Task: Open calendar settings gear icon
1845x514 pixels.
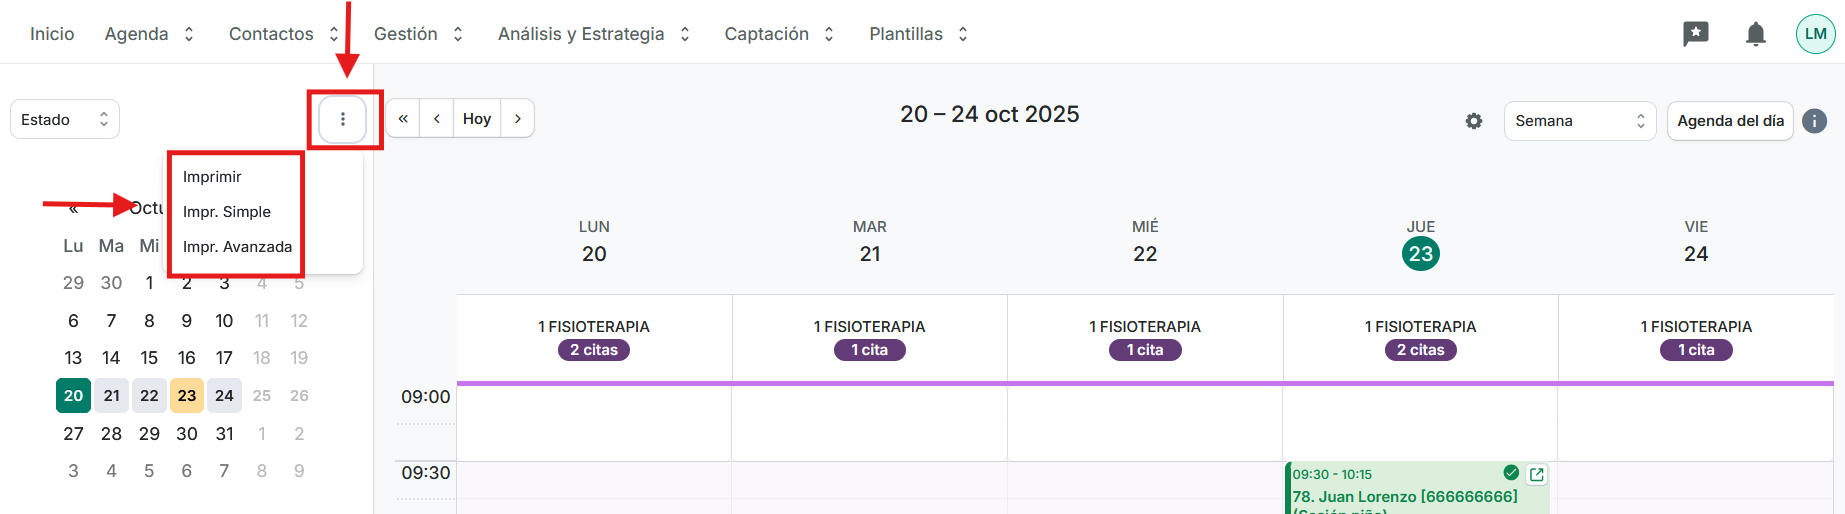Action: pyautogui.click(x=1474, y=121)
